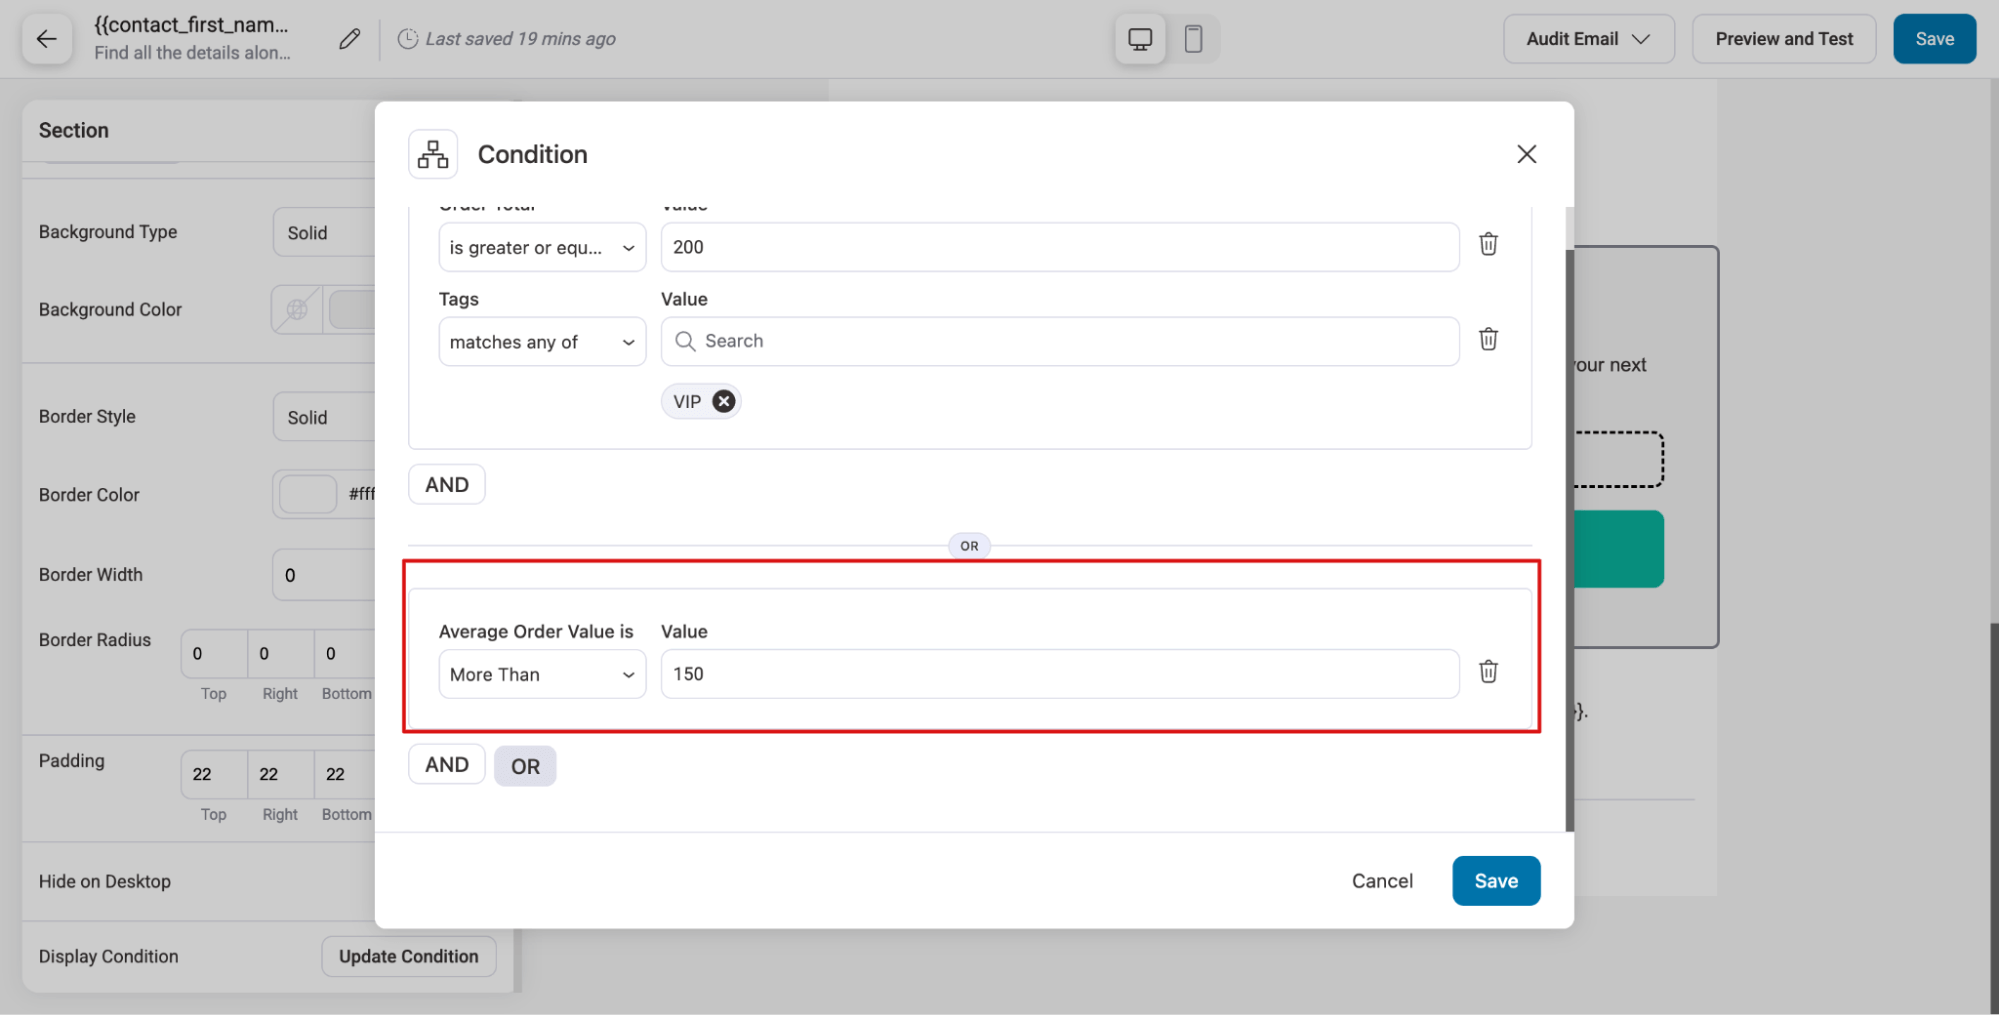1999x1016 pixels.
Task: Click the back arrow button
Action: (x=46, y=39)
